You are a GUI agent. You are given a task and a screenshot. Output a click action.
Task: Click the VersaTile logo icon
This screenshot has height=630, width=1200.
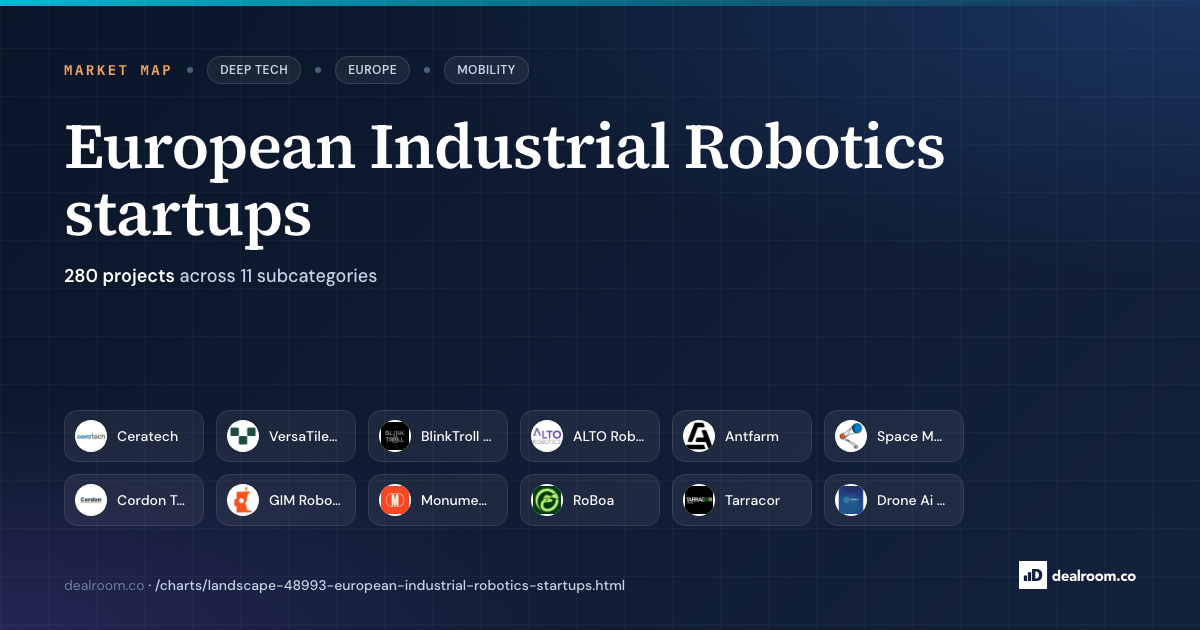pyautogui.click(x=243, y=436)
